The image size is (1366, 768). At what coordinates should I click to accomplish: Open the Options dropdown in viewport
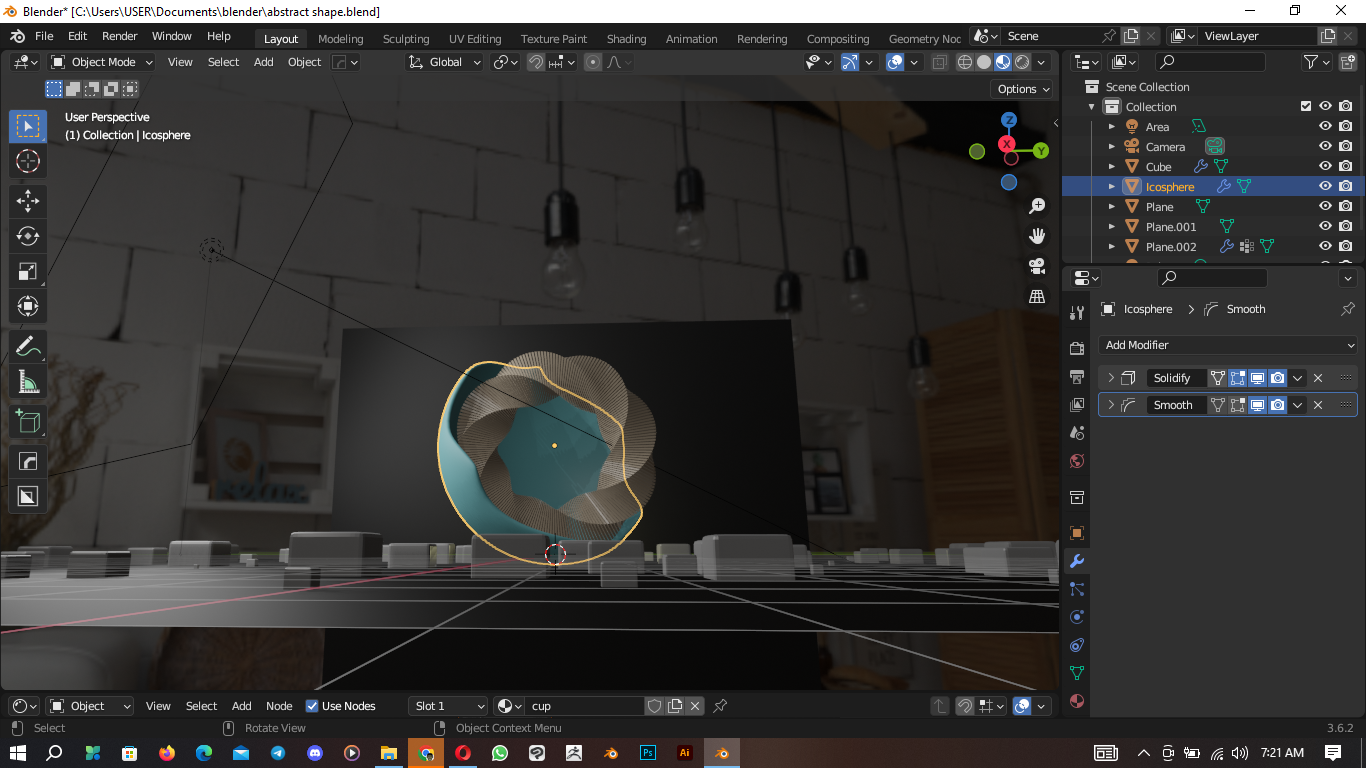[1023, 89]
